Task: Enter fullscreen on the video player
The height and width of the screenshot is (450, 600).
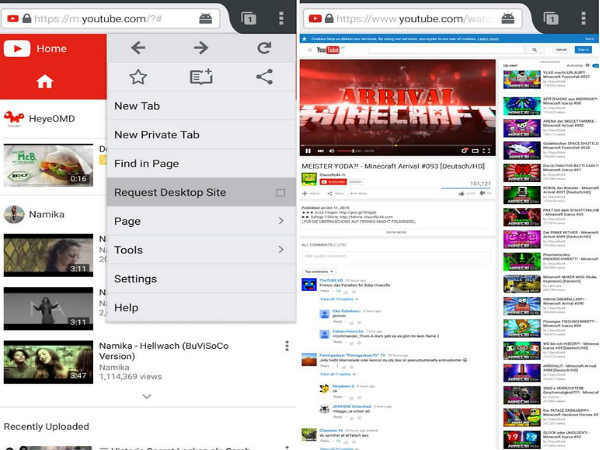Action: click(x=486, y=151)
